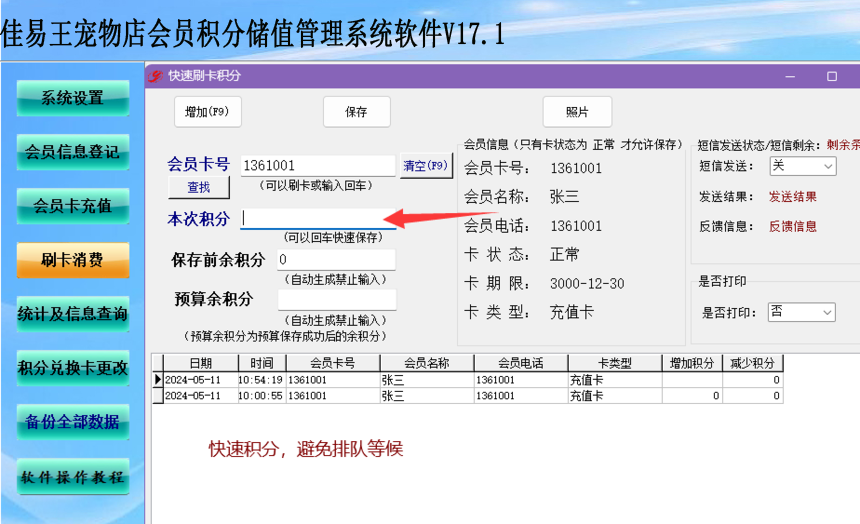The width and height of the screenshot is (860, 524).
Task: Focus the 本次积分 input field
Action: 318,218
